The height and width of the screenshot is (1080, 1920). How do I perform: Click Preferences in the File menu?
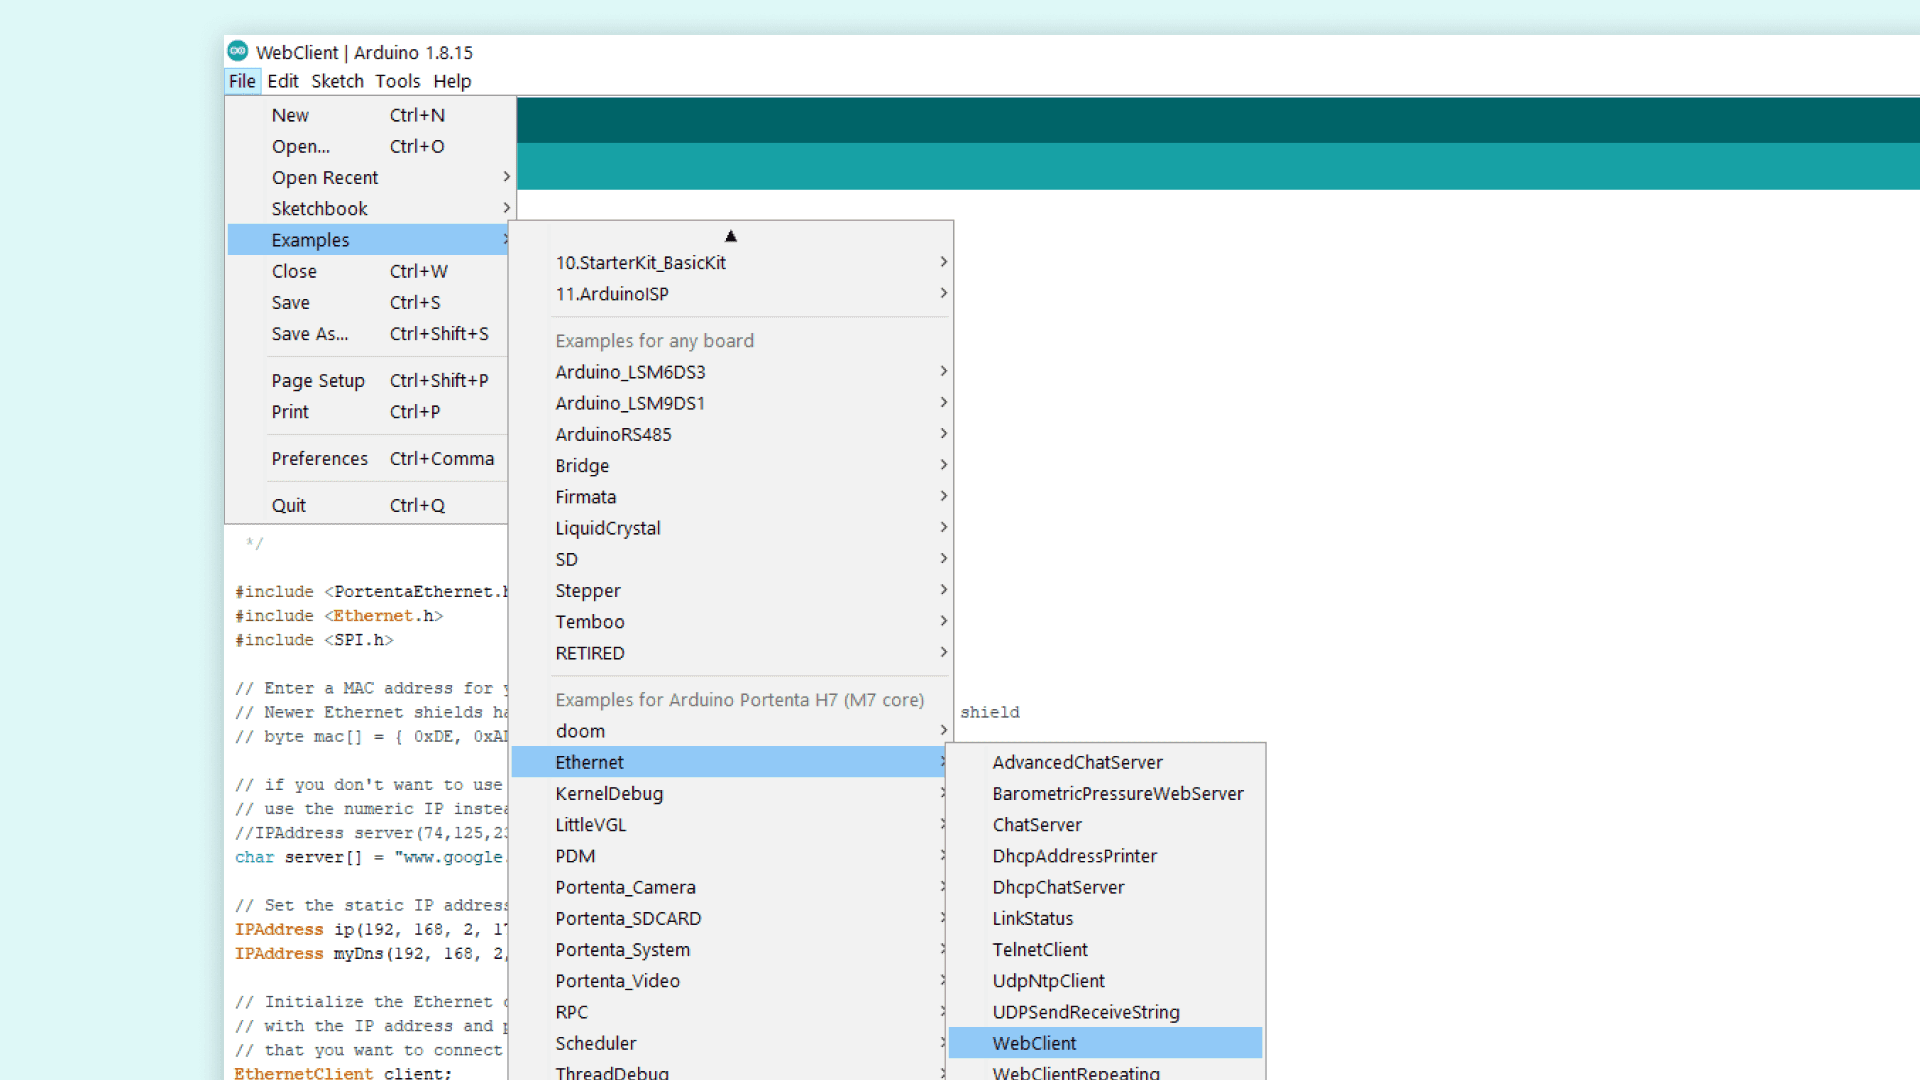point(320,458)
